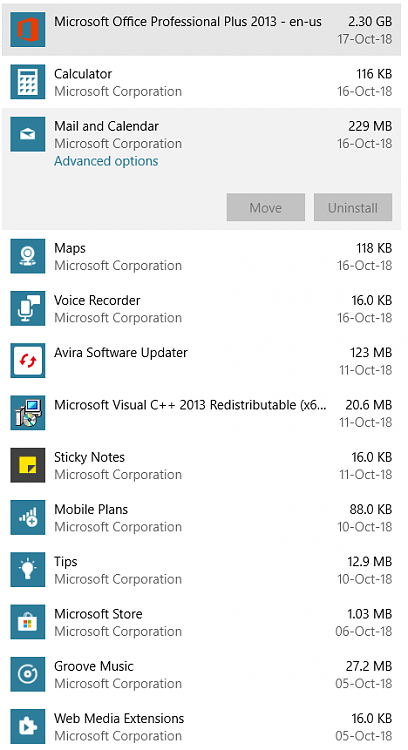Click the Microsoft Store shopping bag icon
The height and width of the screenshot is (750, 408).
28,622
